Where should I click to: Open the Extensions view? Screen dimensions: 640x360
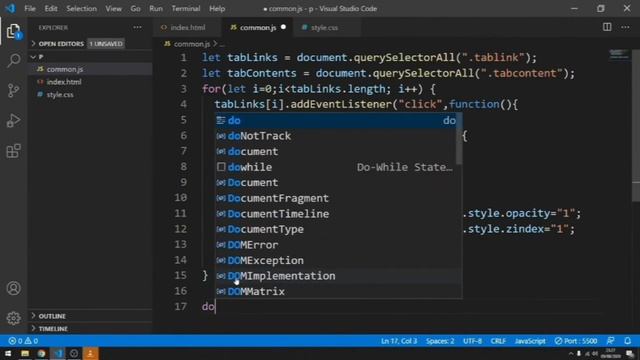pos(13,151)
